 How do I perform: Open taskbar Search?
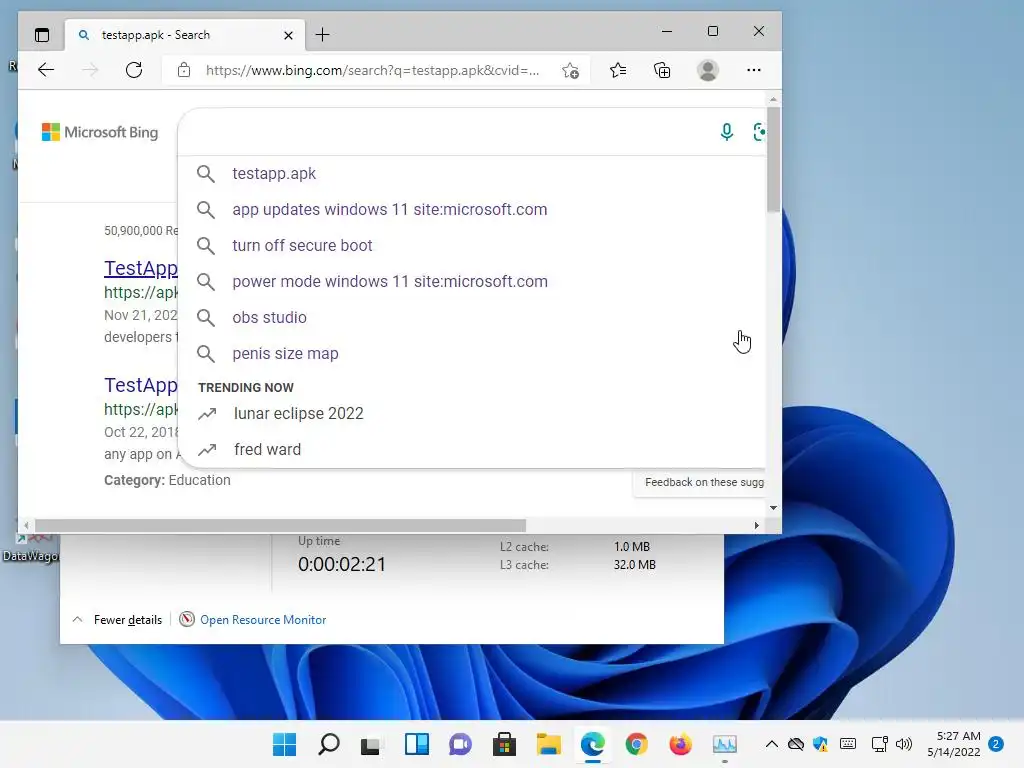[328, 744]
